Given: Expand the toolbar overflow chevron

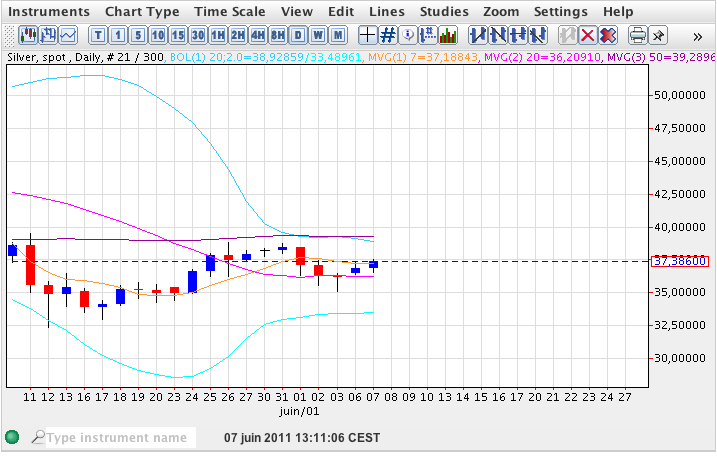Looking at the screenshot, I should tap(698, 35).
